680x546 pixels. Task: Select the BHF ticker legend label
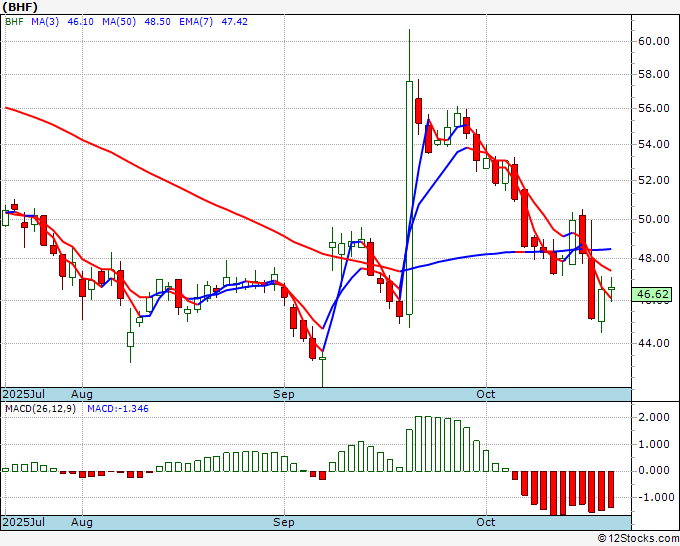[x=14, y=22]
